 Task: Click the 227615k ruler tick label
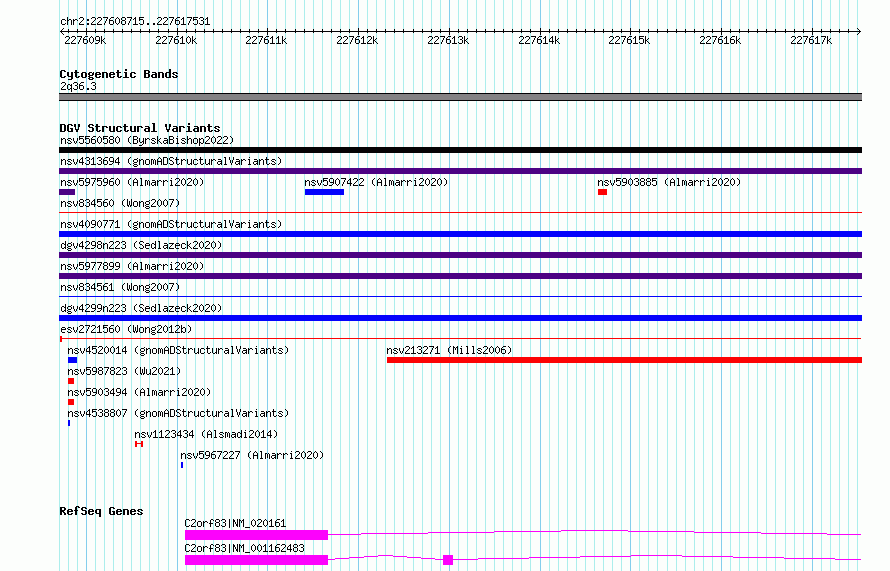pyautogui.click(x=629, y=40)
